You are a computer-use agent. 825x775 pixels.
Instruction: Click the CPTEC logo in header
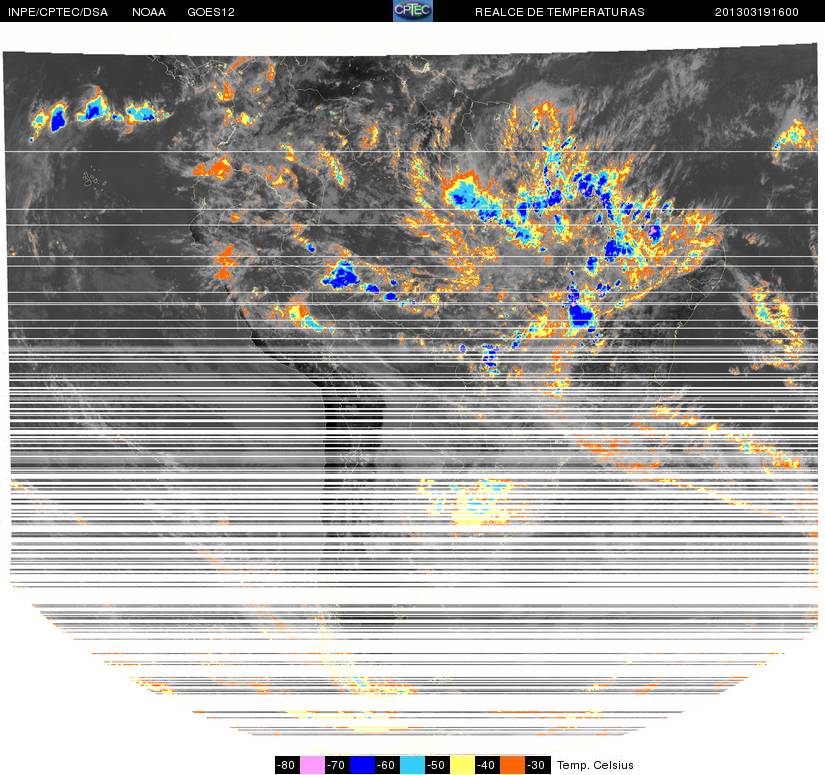(413, 11)
